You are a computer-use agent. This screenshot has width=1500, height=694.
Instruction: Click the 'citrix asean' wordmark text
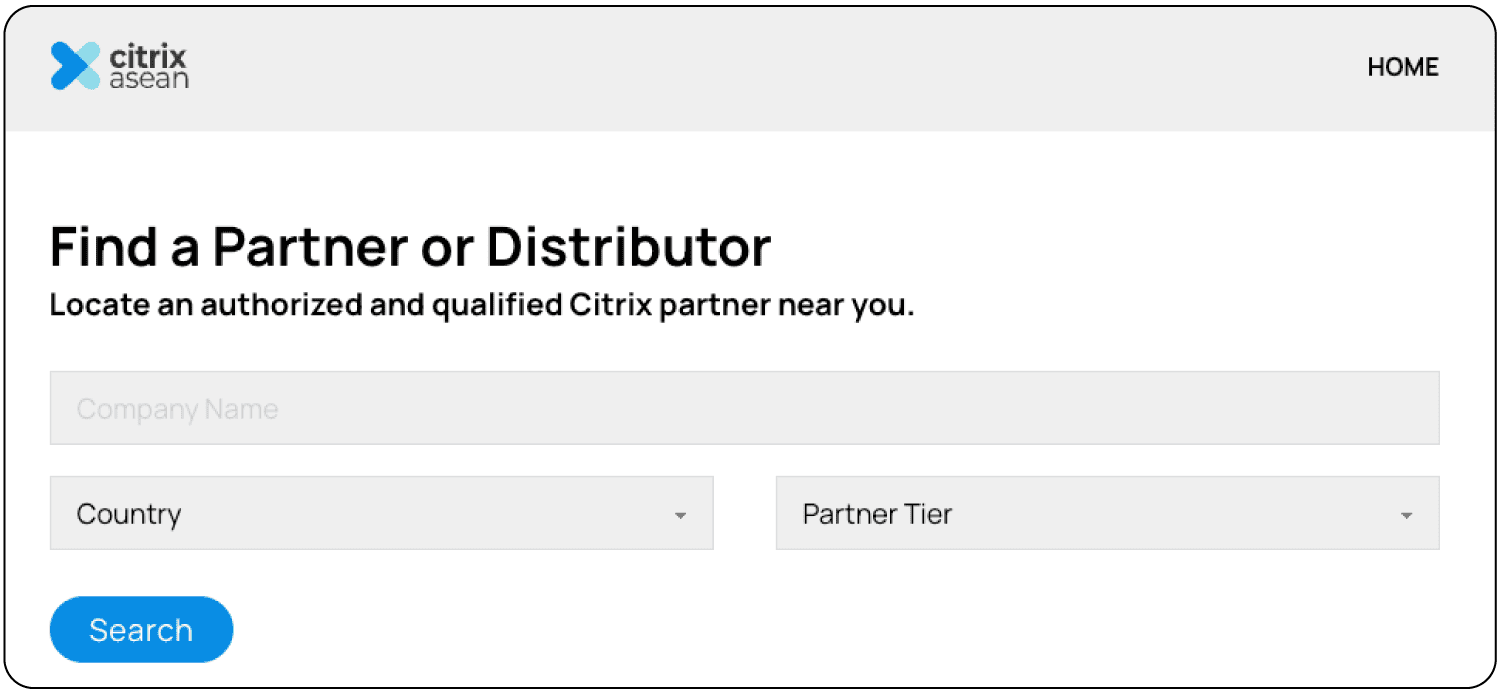click(x=148, y=67)
